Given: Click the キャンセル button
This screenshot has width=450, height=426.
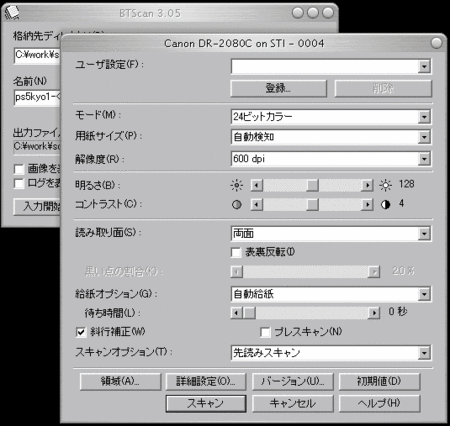Looking at the screenshot, I should [x=292, y=403].
